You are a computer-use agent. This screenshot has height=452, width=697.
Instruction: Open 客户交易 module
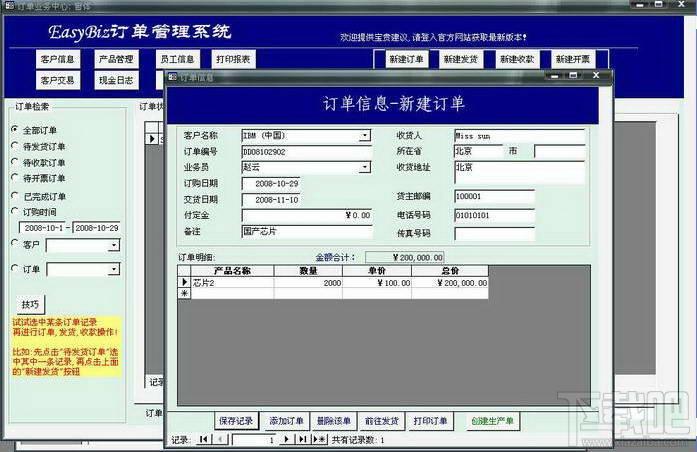pos(58,80)
